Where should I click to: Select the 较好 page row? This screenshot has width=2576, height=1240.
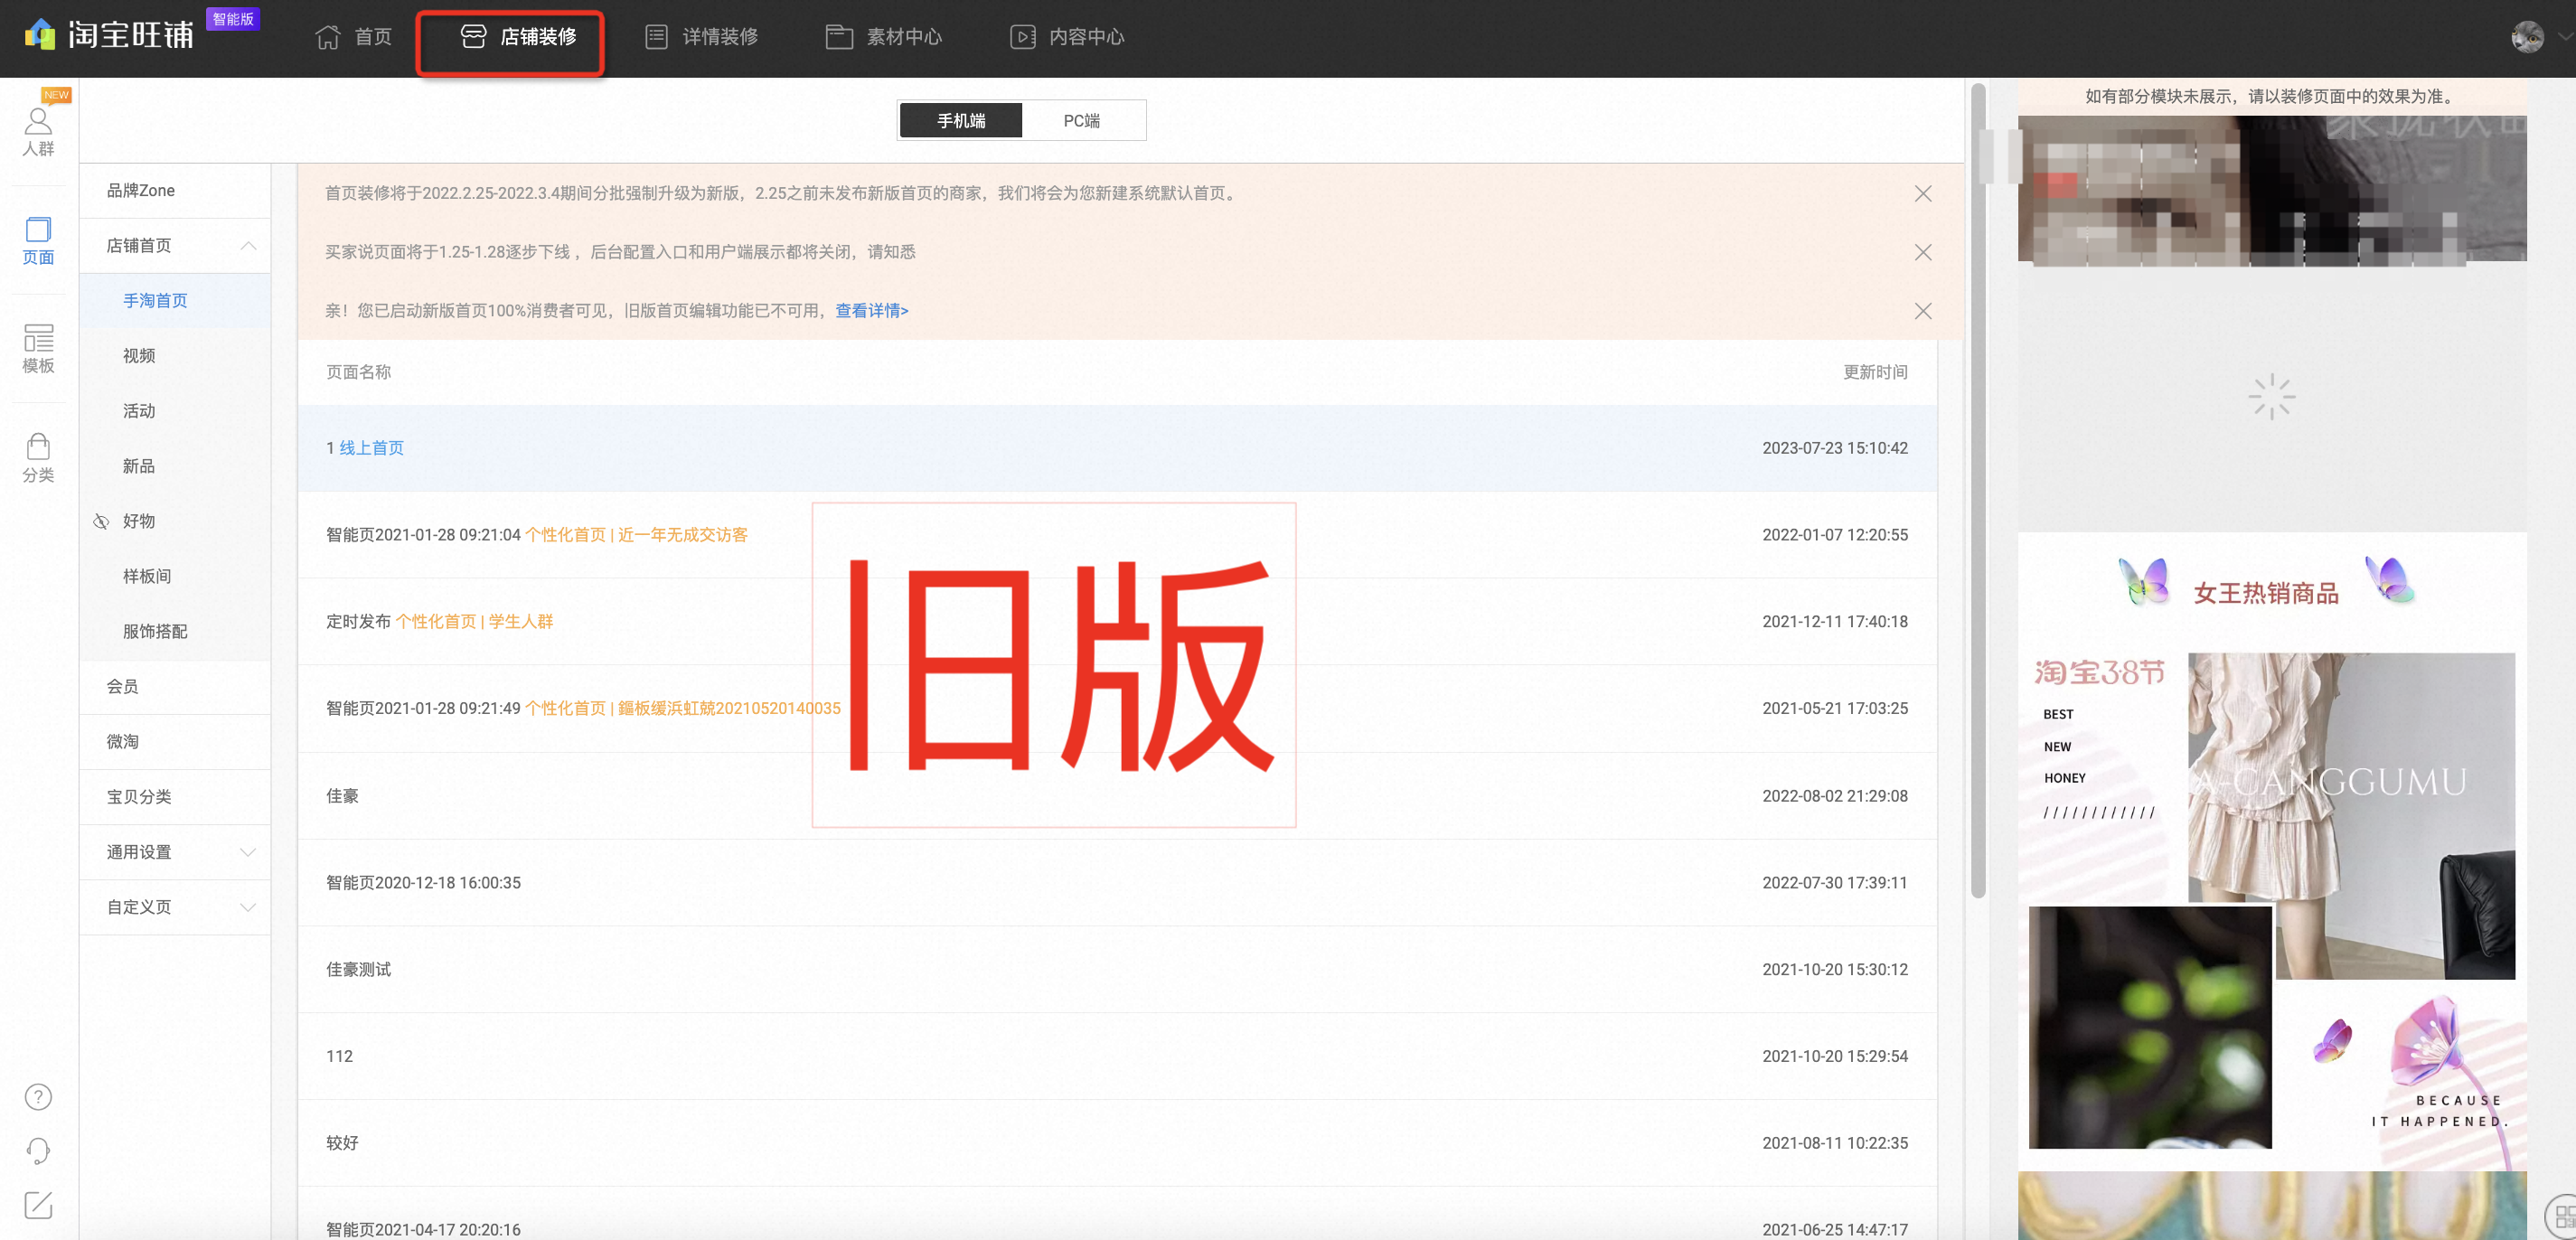coord(1117,1142)
